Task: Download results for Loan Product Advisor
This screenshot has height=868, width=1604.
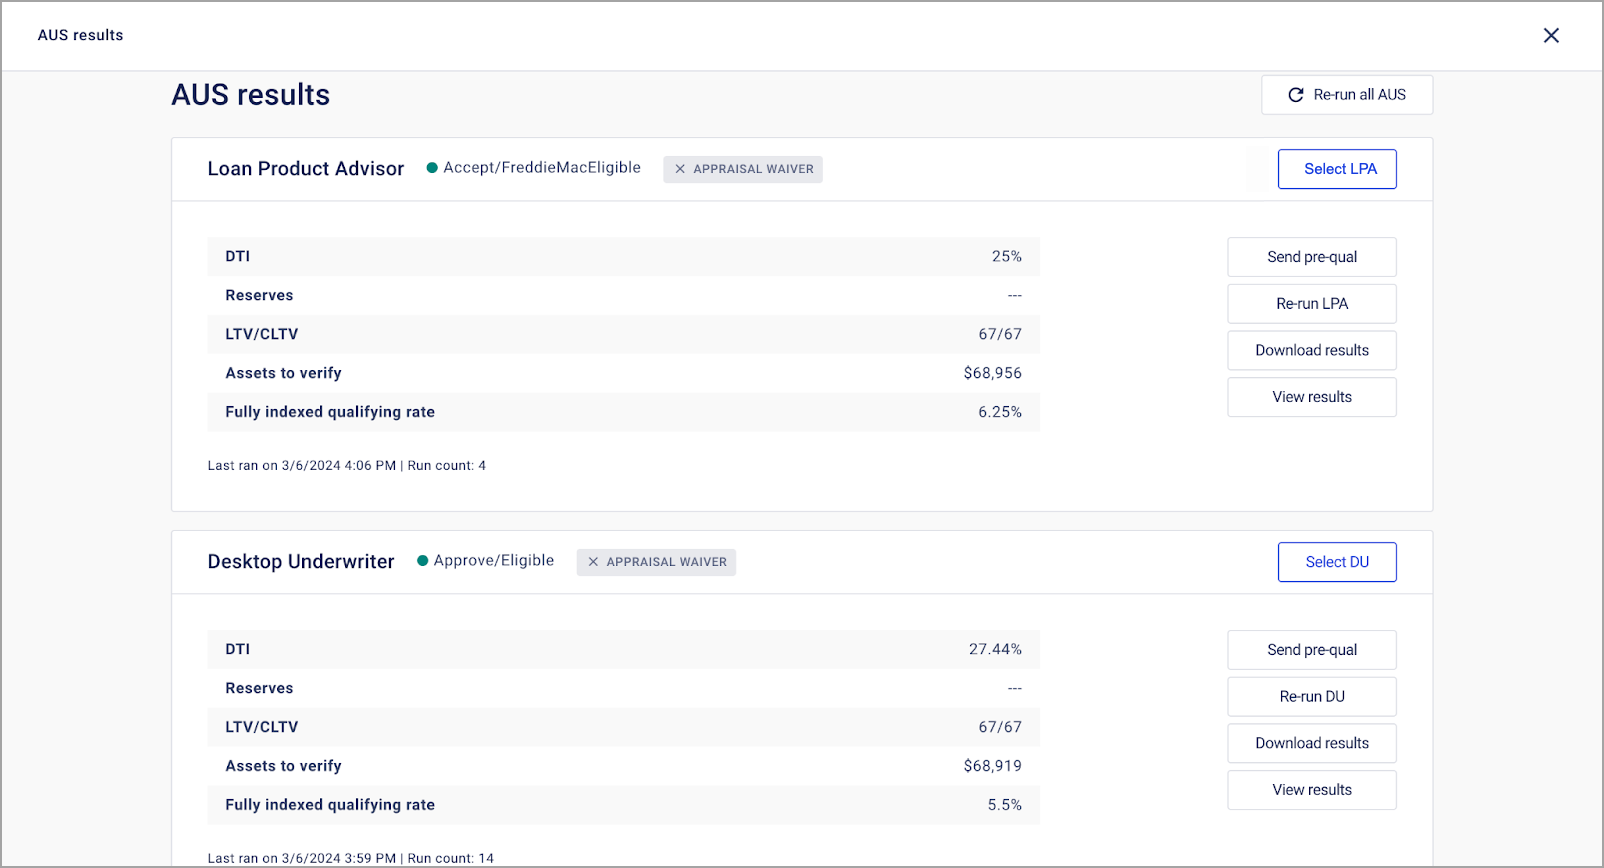Action: tap(1312, 350)
